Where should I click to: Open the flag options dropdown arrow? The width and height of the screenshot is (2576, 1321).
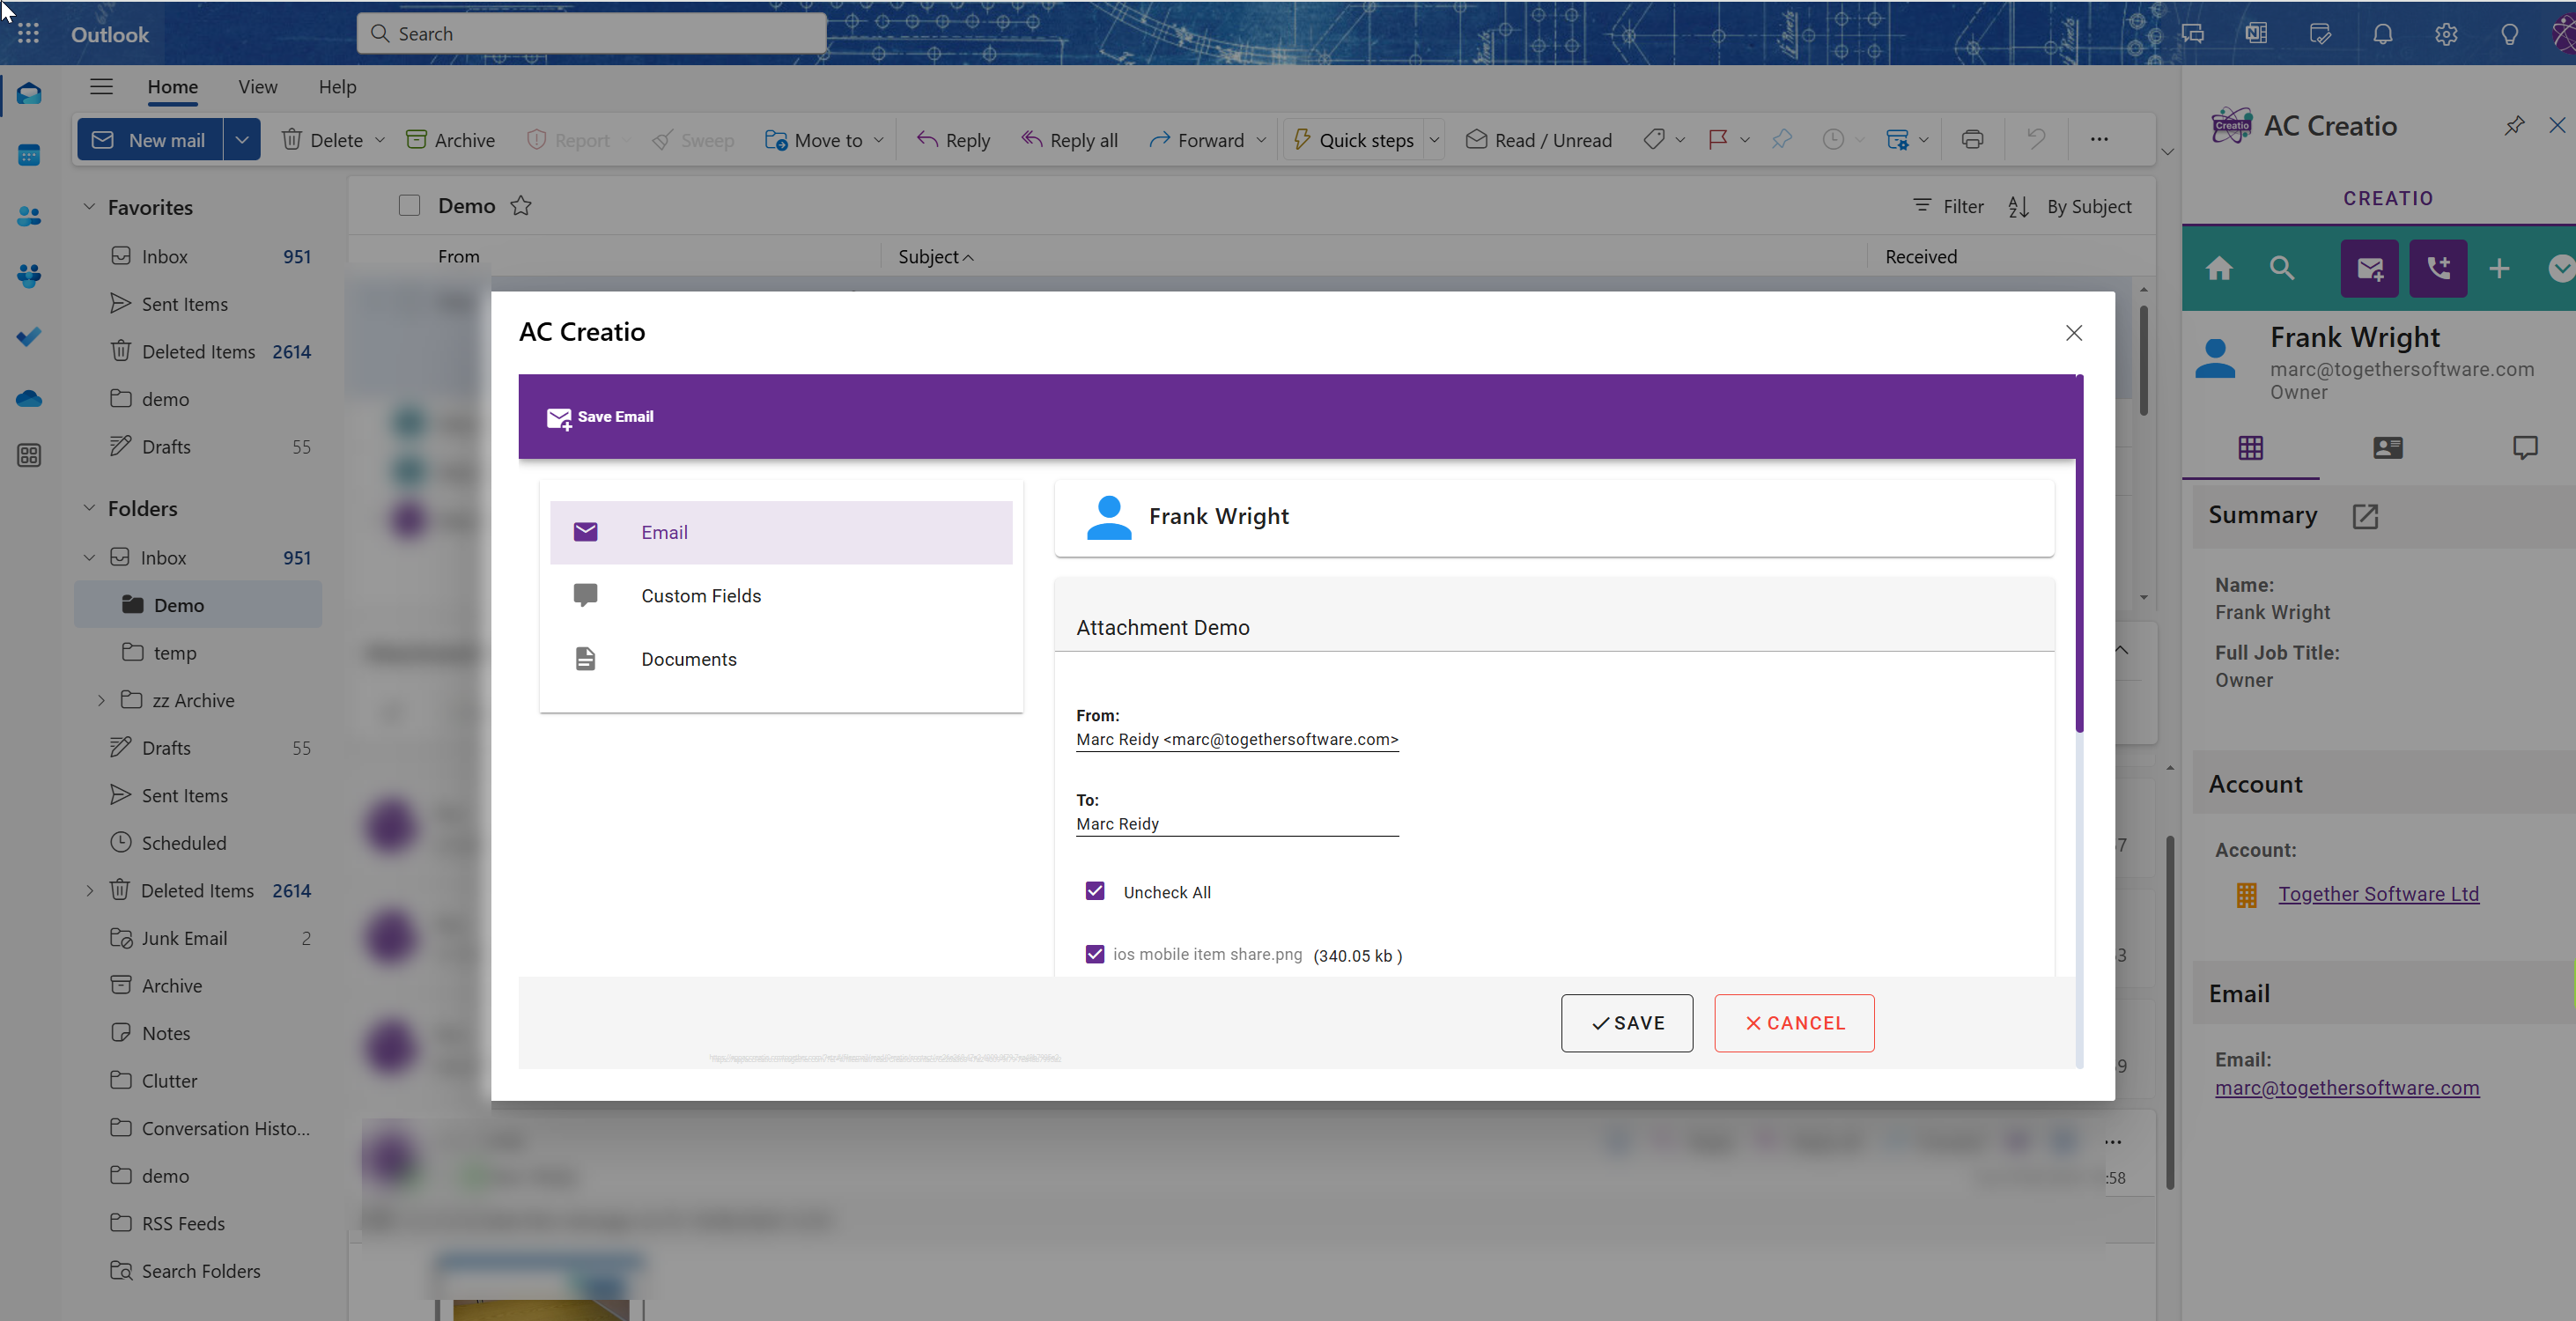[x=1744, y=140]
